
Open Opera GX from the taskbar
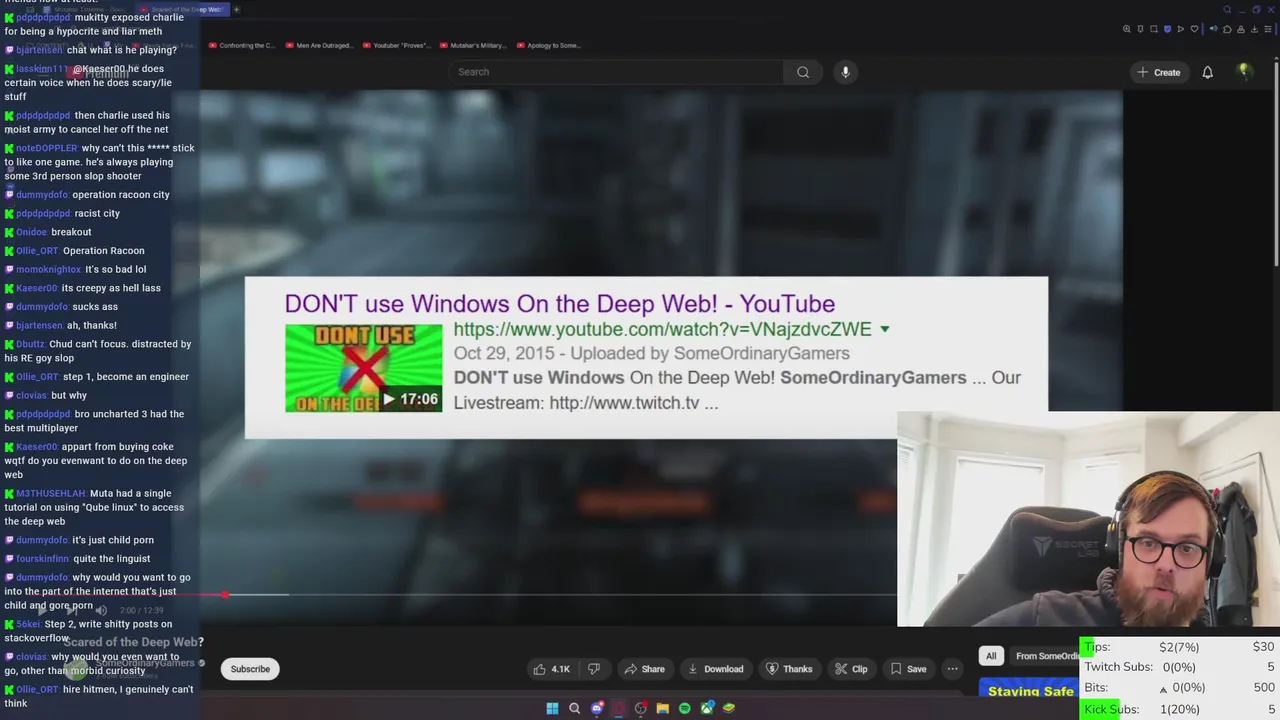click(619, 708)
